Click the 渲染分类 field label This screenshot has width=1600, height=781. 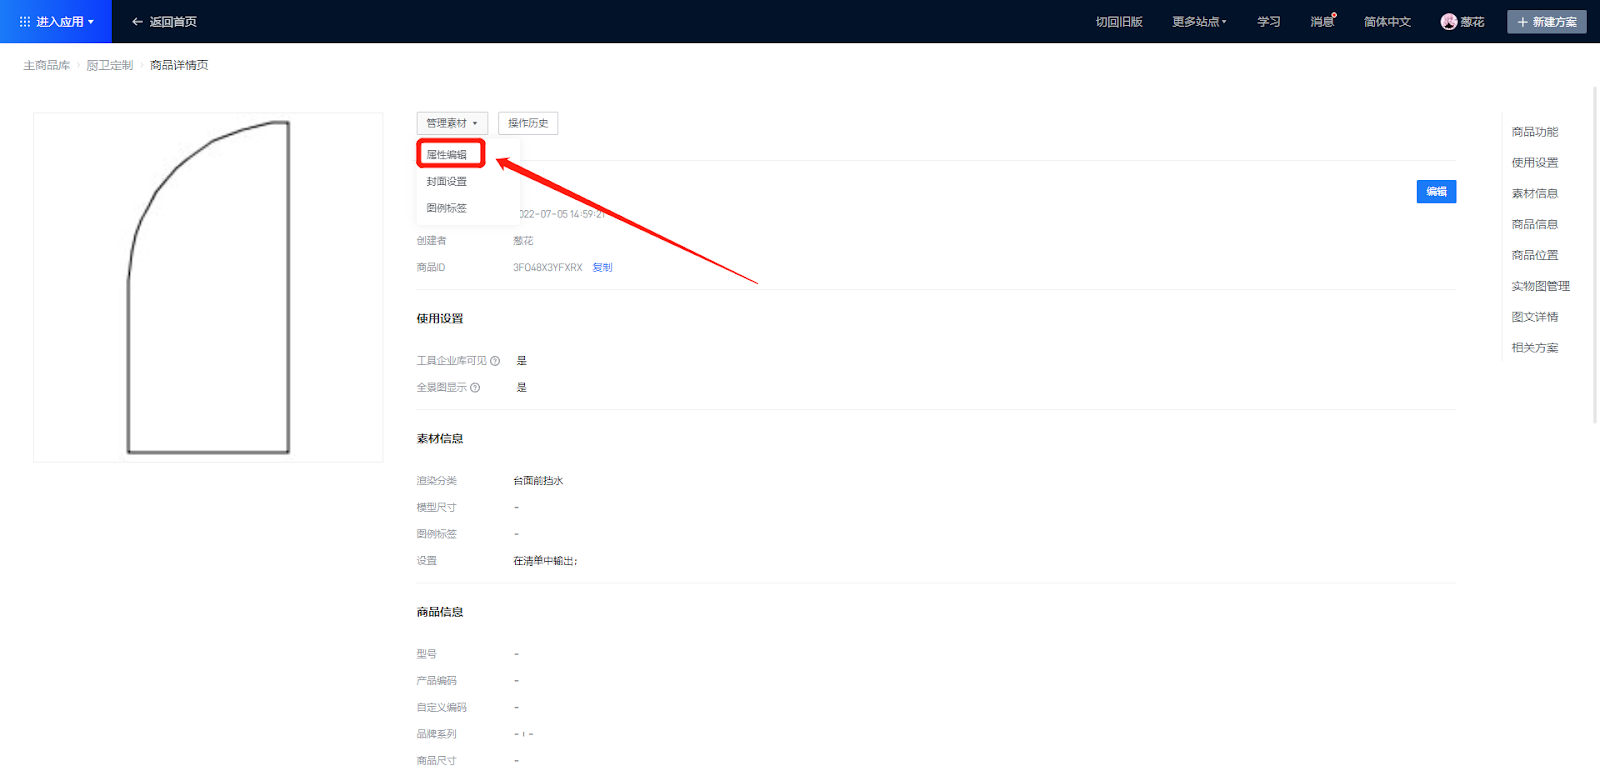pos(437,481)
